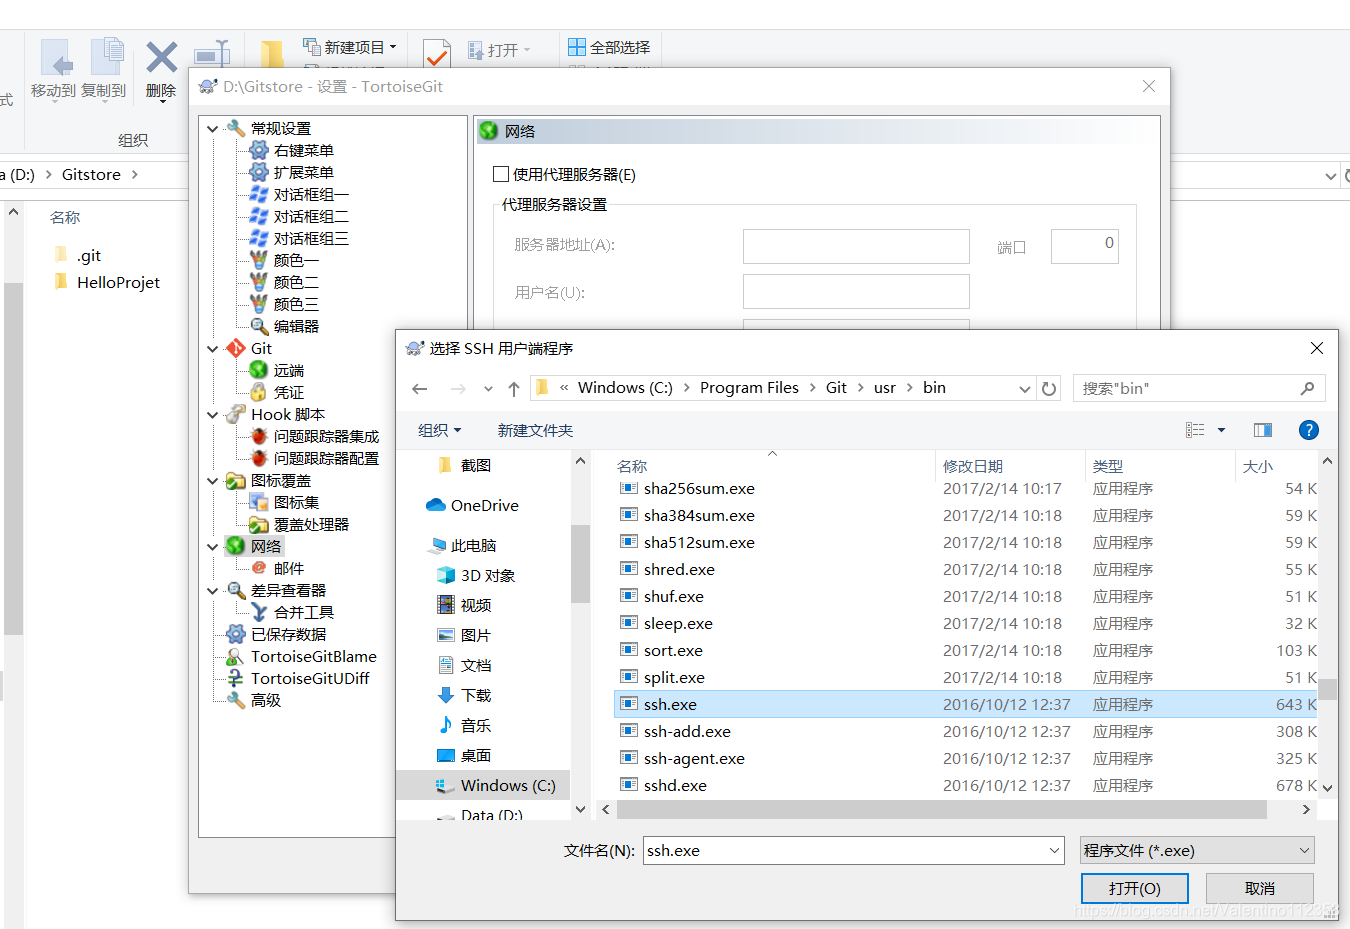1350x929 pixels.
Task: Click the 新建文件夹 toolbar item
Action: tap(535, 430)
